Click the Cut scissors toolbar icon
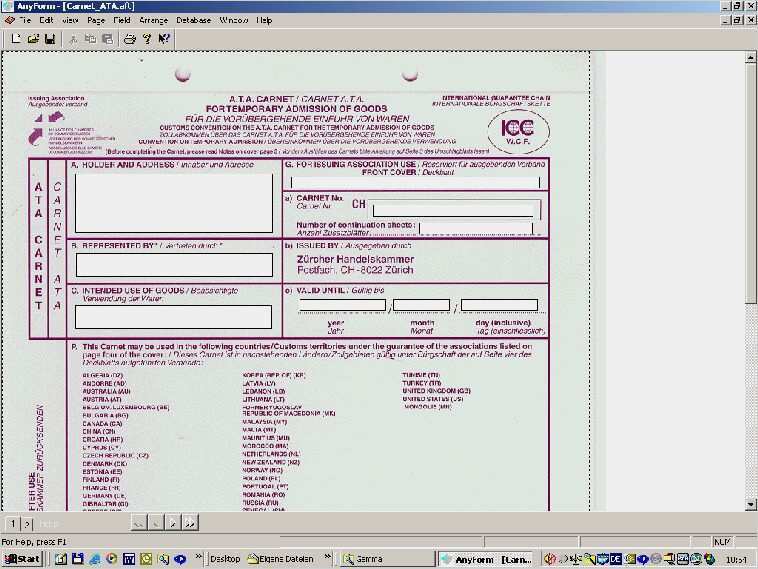Viewport: 758px width, 569px height. coord(73,39)
